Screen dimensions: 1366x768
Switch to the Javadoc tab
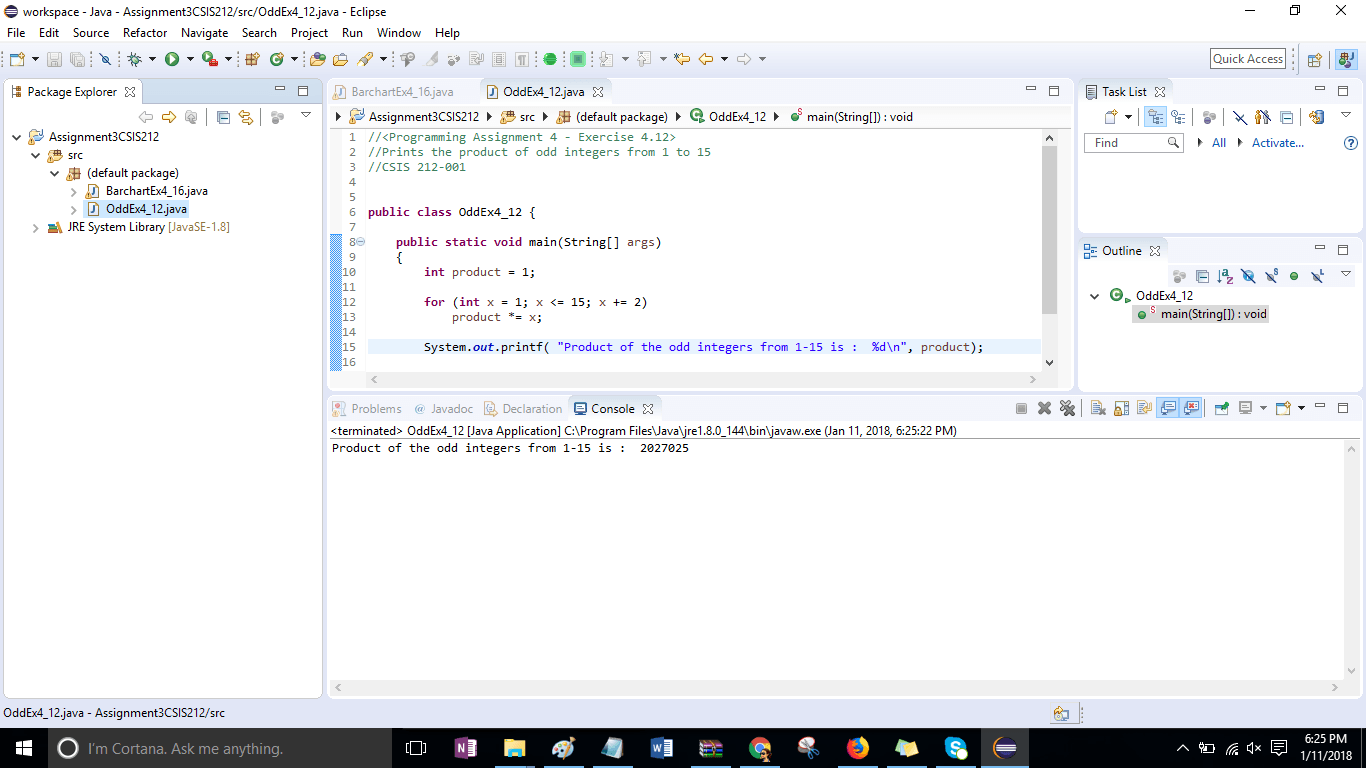[x=443, y=409]
